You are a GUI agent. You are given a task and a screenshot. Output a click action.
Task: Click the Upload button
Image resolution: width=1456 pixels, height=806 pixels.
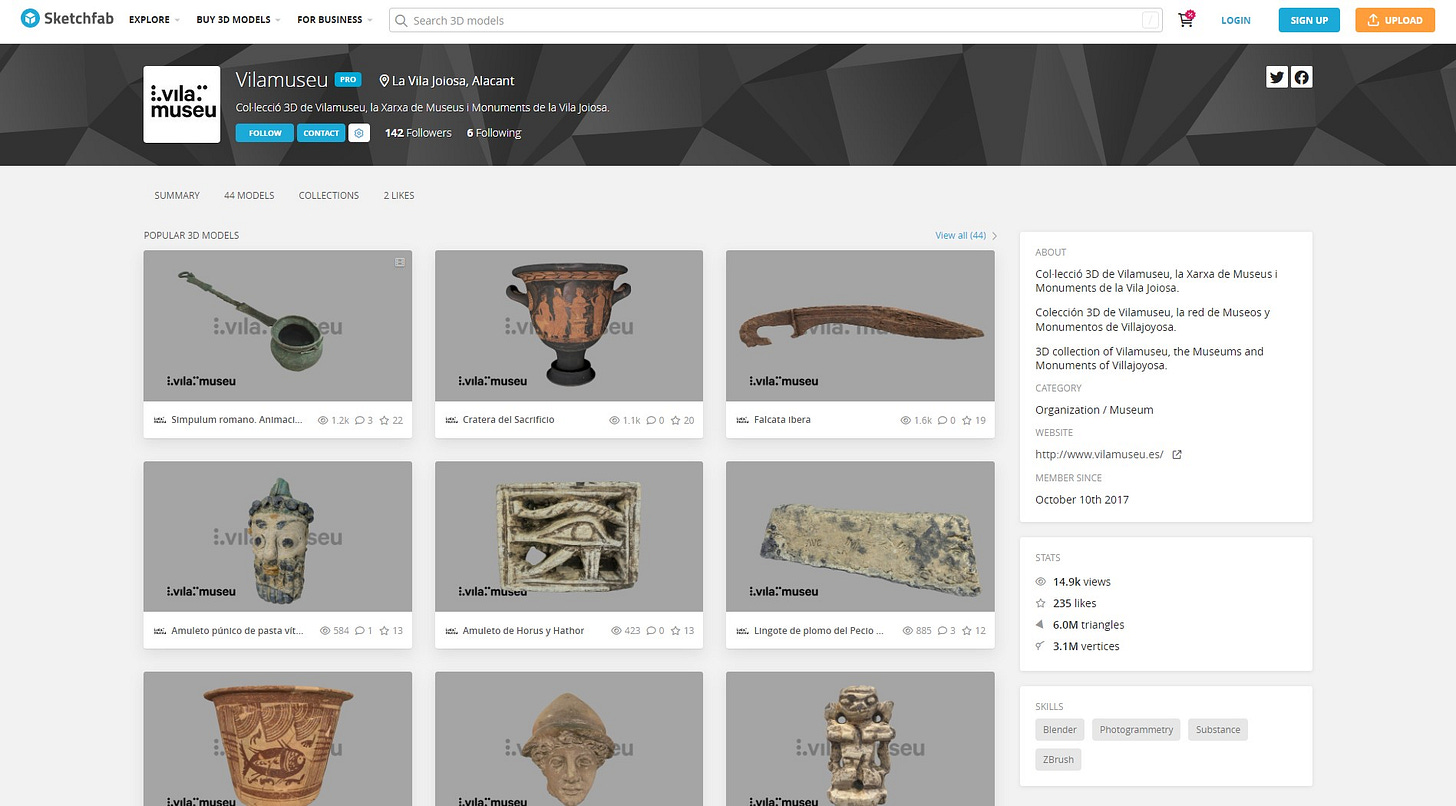(1395, 20)
